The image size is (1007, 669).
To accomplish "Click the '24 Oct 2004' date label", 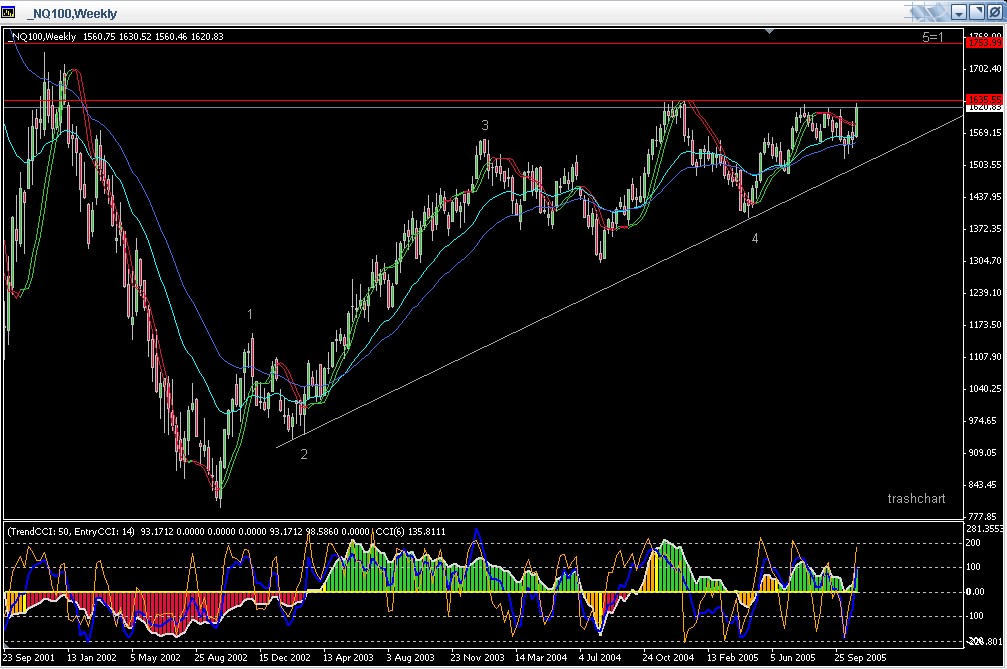I will pos(668,657).
